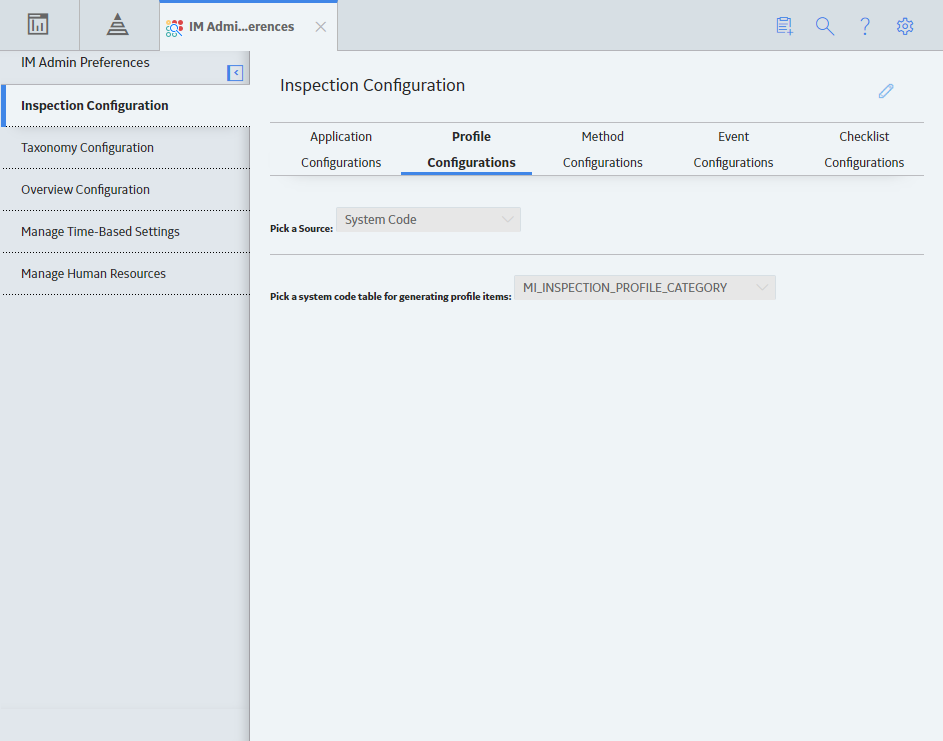Open the asset hierarchy pyramid icon tab

tap(118, 25)
